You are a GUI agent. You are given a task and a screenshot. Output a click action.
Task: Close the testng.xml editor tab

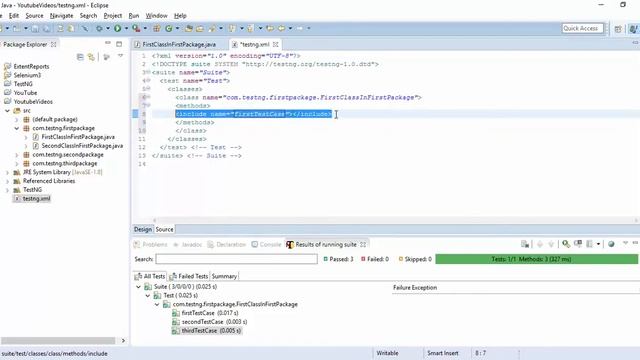(x=276, y=44)
